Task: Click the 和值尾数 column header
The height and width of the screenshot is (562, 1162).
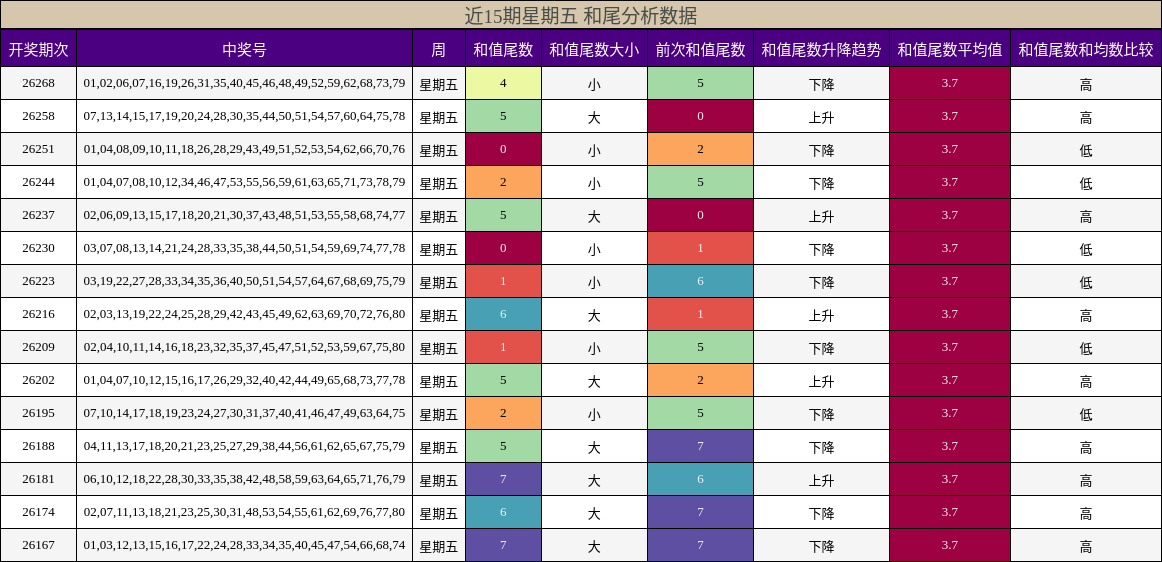Action: pyautogui.click(x=503, y=49)
